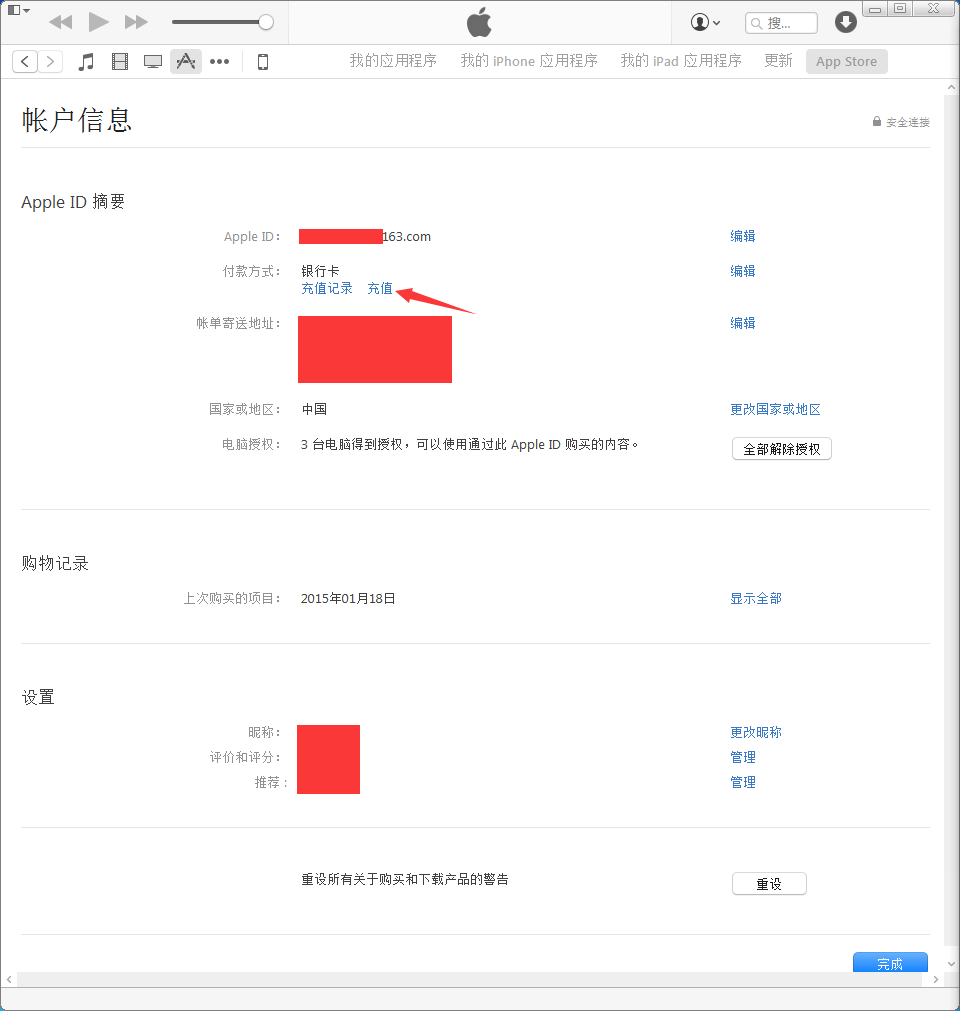This screenshot has width=960, height=1011.
Task: Click the Apple logo in header
Action: tap(479, 23)
